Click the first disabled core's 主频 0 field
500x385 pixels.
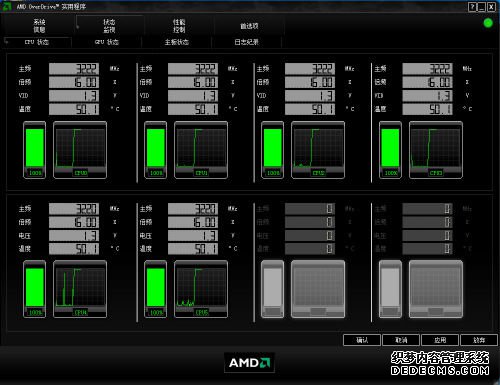coord(310,209)
